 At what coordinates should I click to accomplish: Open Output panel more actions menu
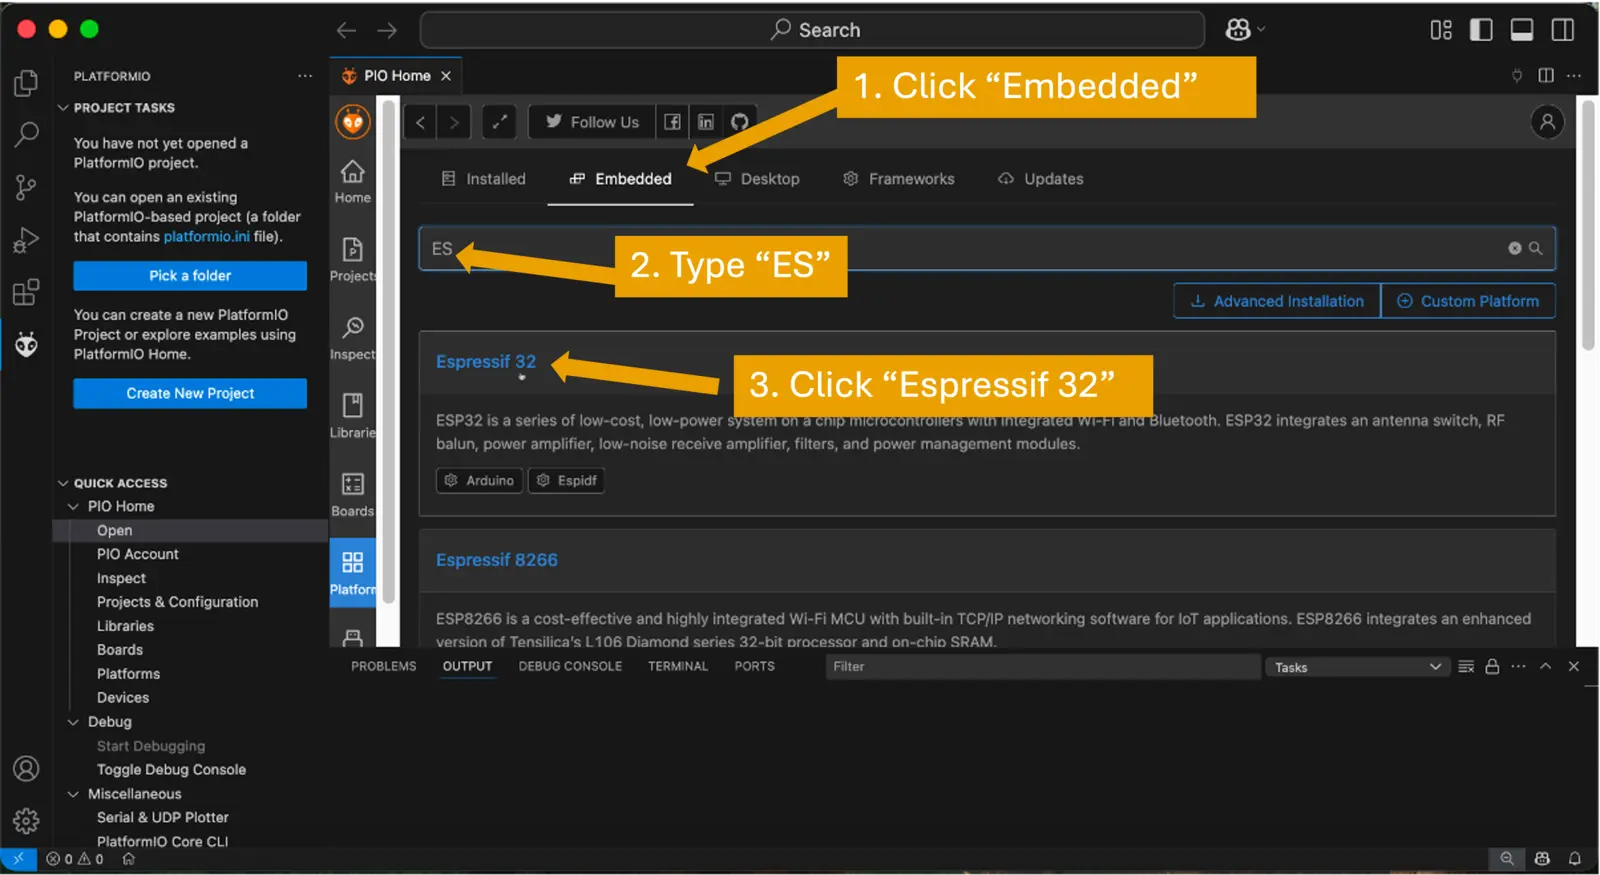(1518, 667)
